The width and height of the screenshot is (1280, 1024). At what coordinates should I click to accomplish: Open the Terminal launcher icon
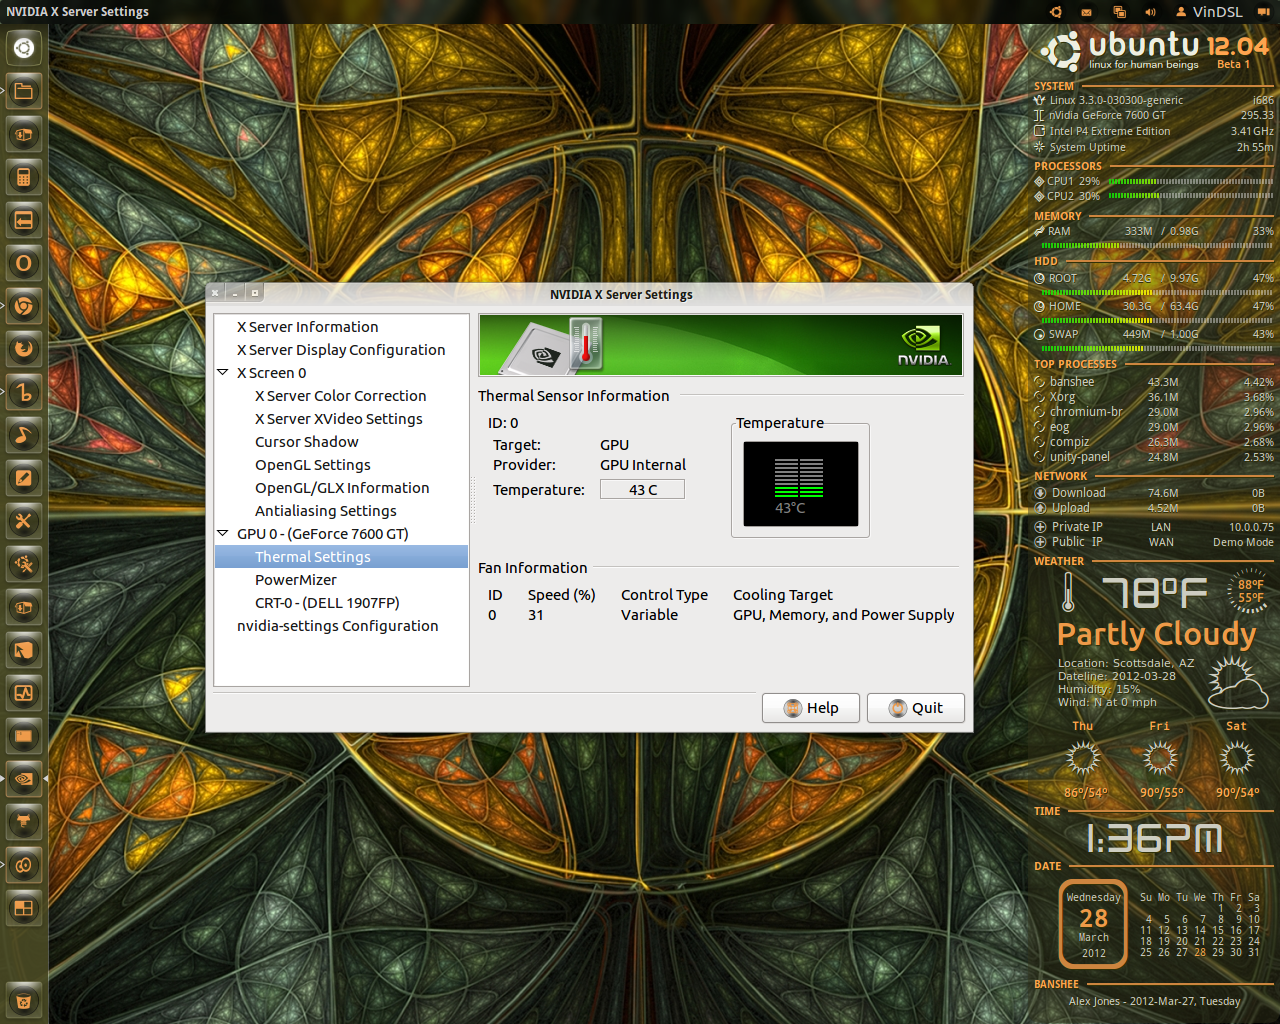(x=24, y=736)
